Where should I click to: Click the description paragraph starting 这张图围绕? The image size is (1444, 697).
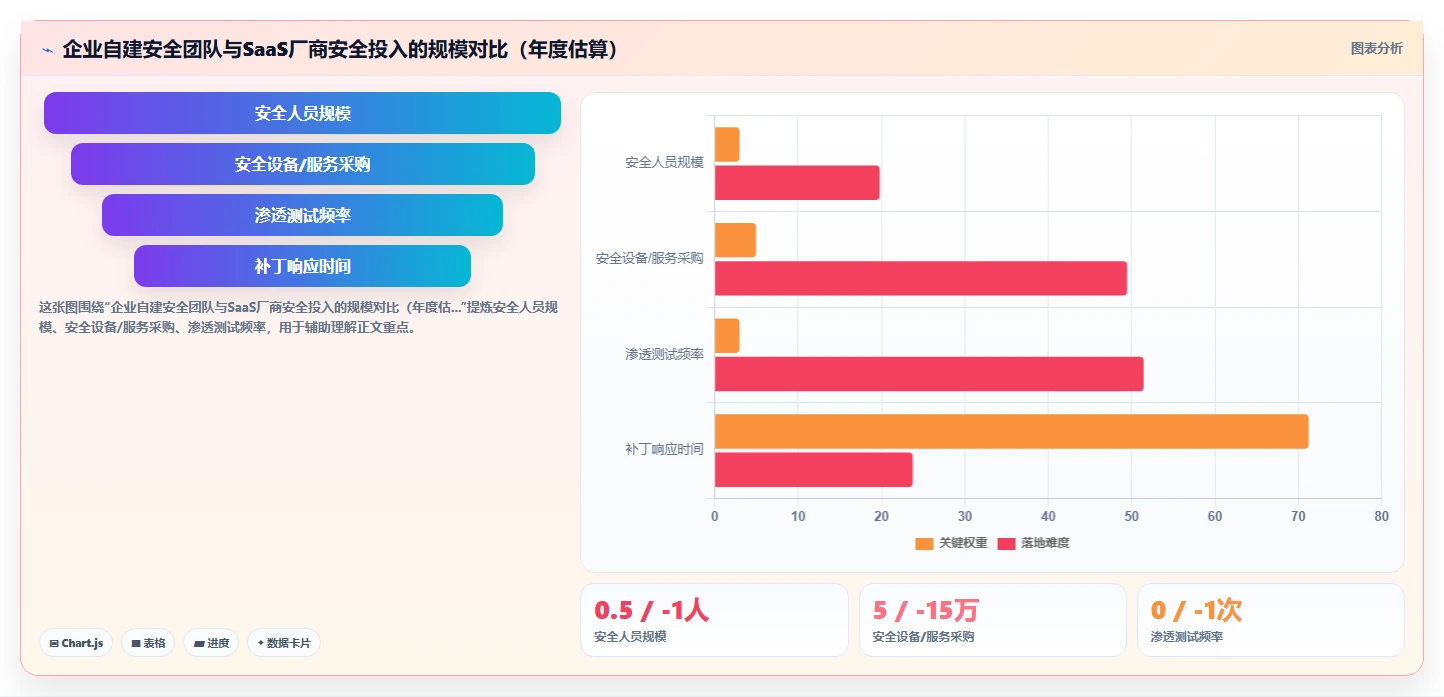(x=298, y=317)
